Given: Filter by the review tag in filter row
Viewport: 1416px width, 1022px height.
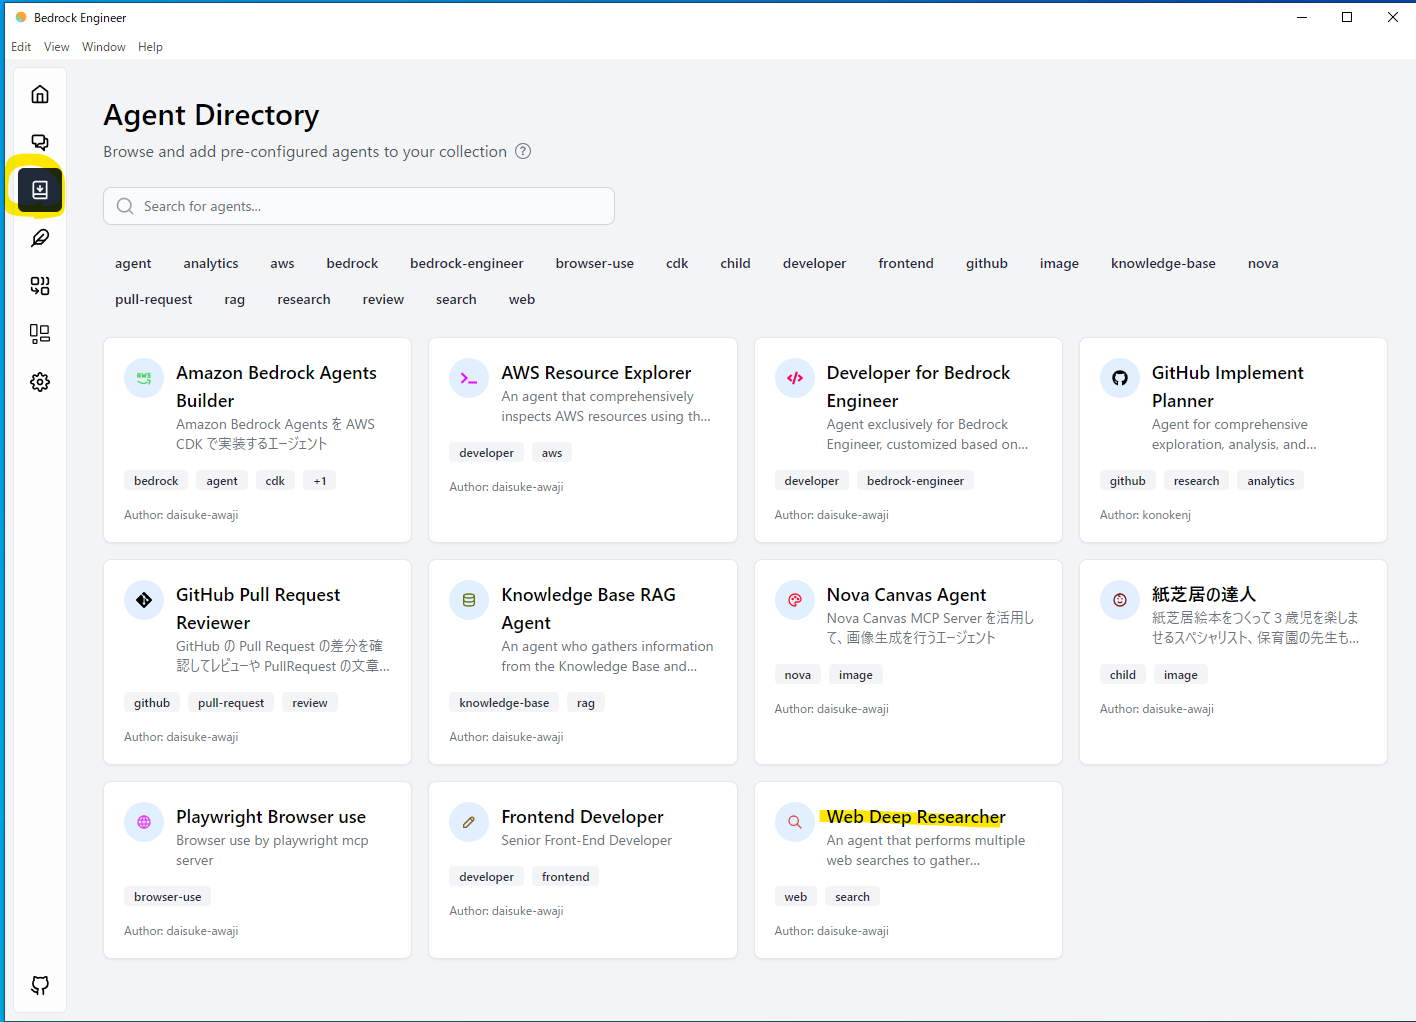Looking at the screenshot, I should [x=383, y=300].
